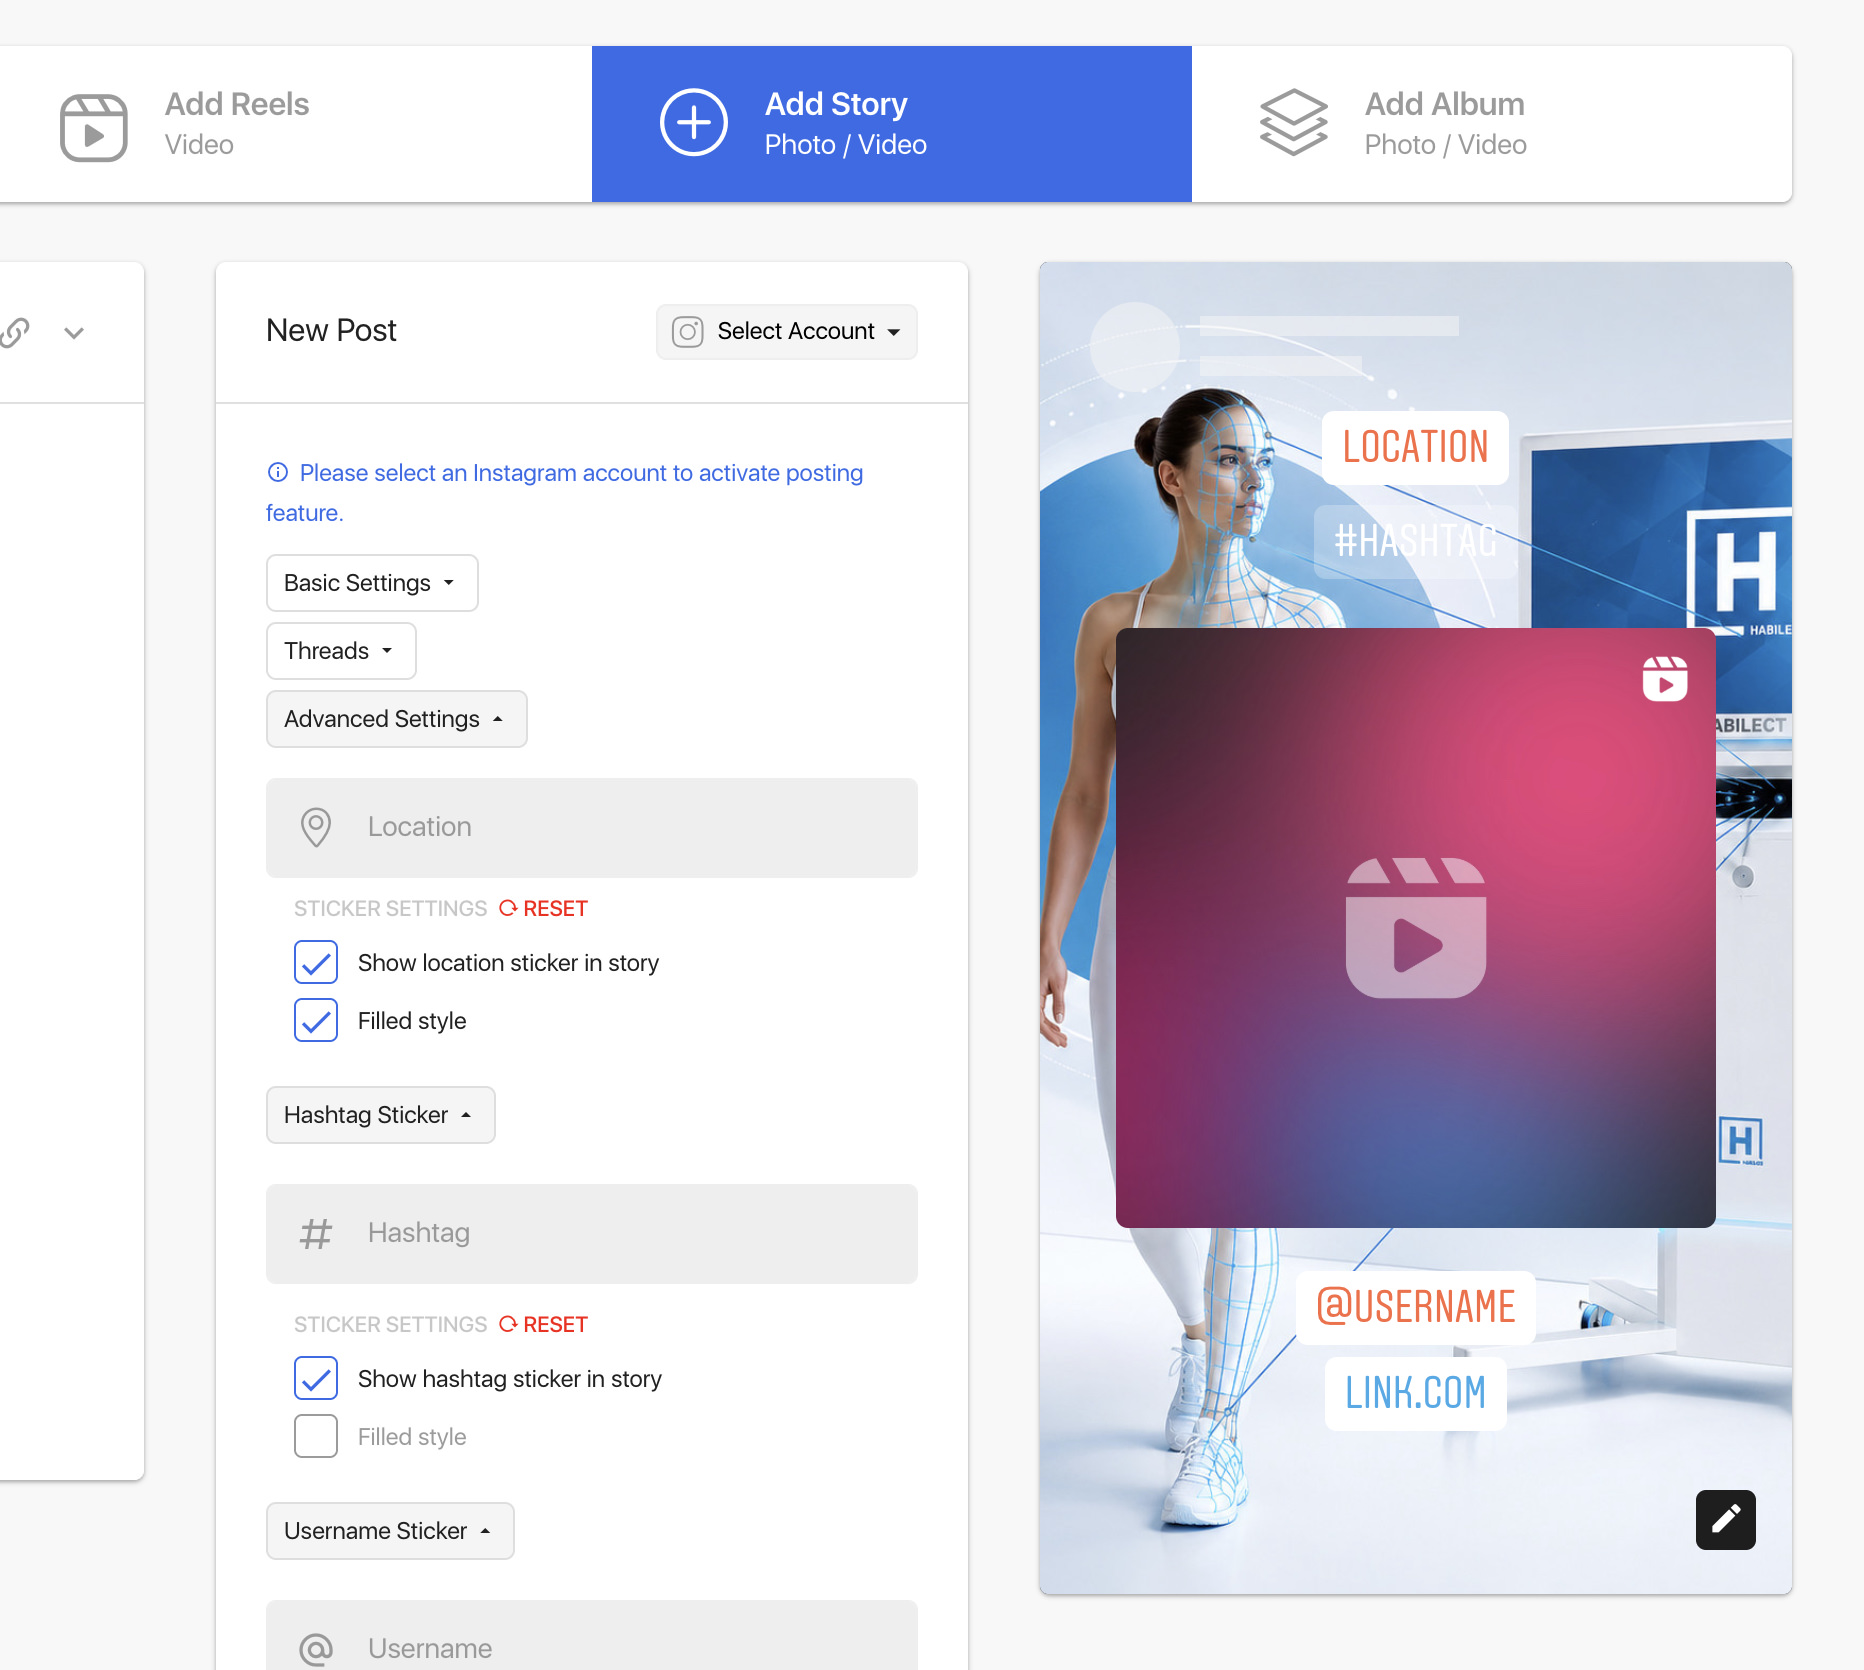This screenshot has width=1864, height=1670.
Task: Click the stacked layers icon in Add Album
Action: [1293, 123]
